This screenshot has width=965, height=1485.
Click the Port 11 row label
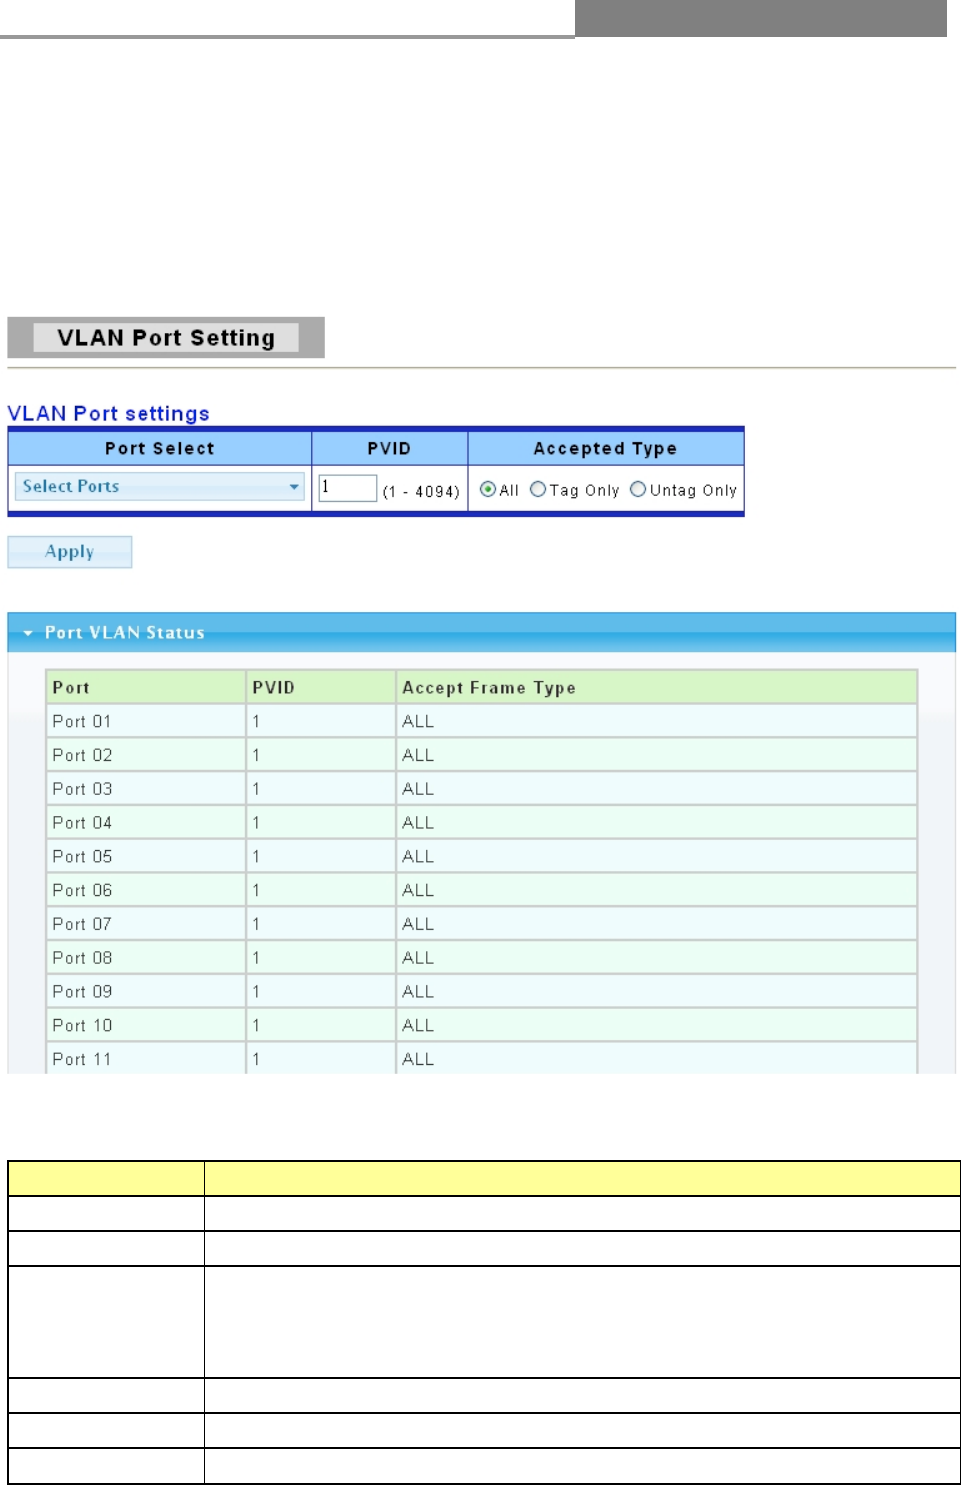click(82, 1059)
